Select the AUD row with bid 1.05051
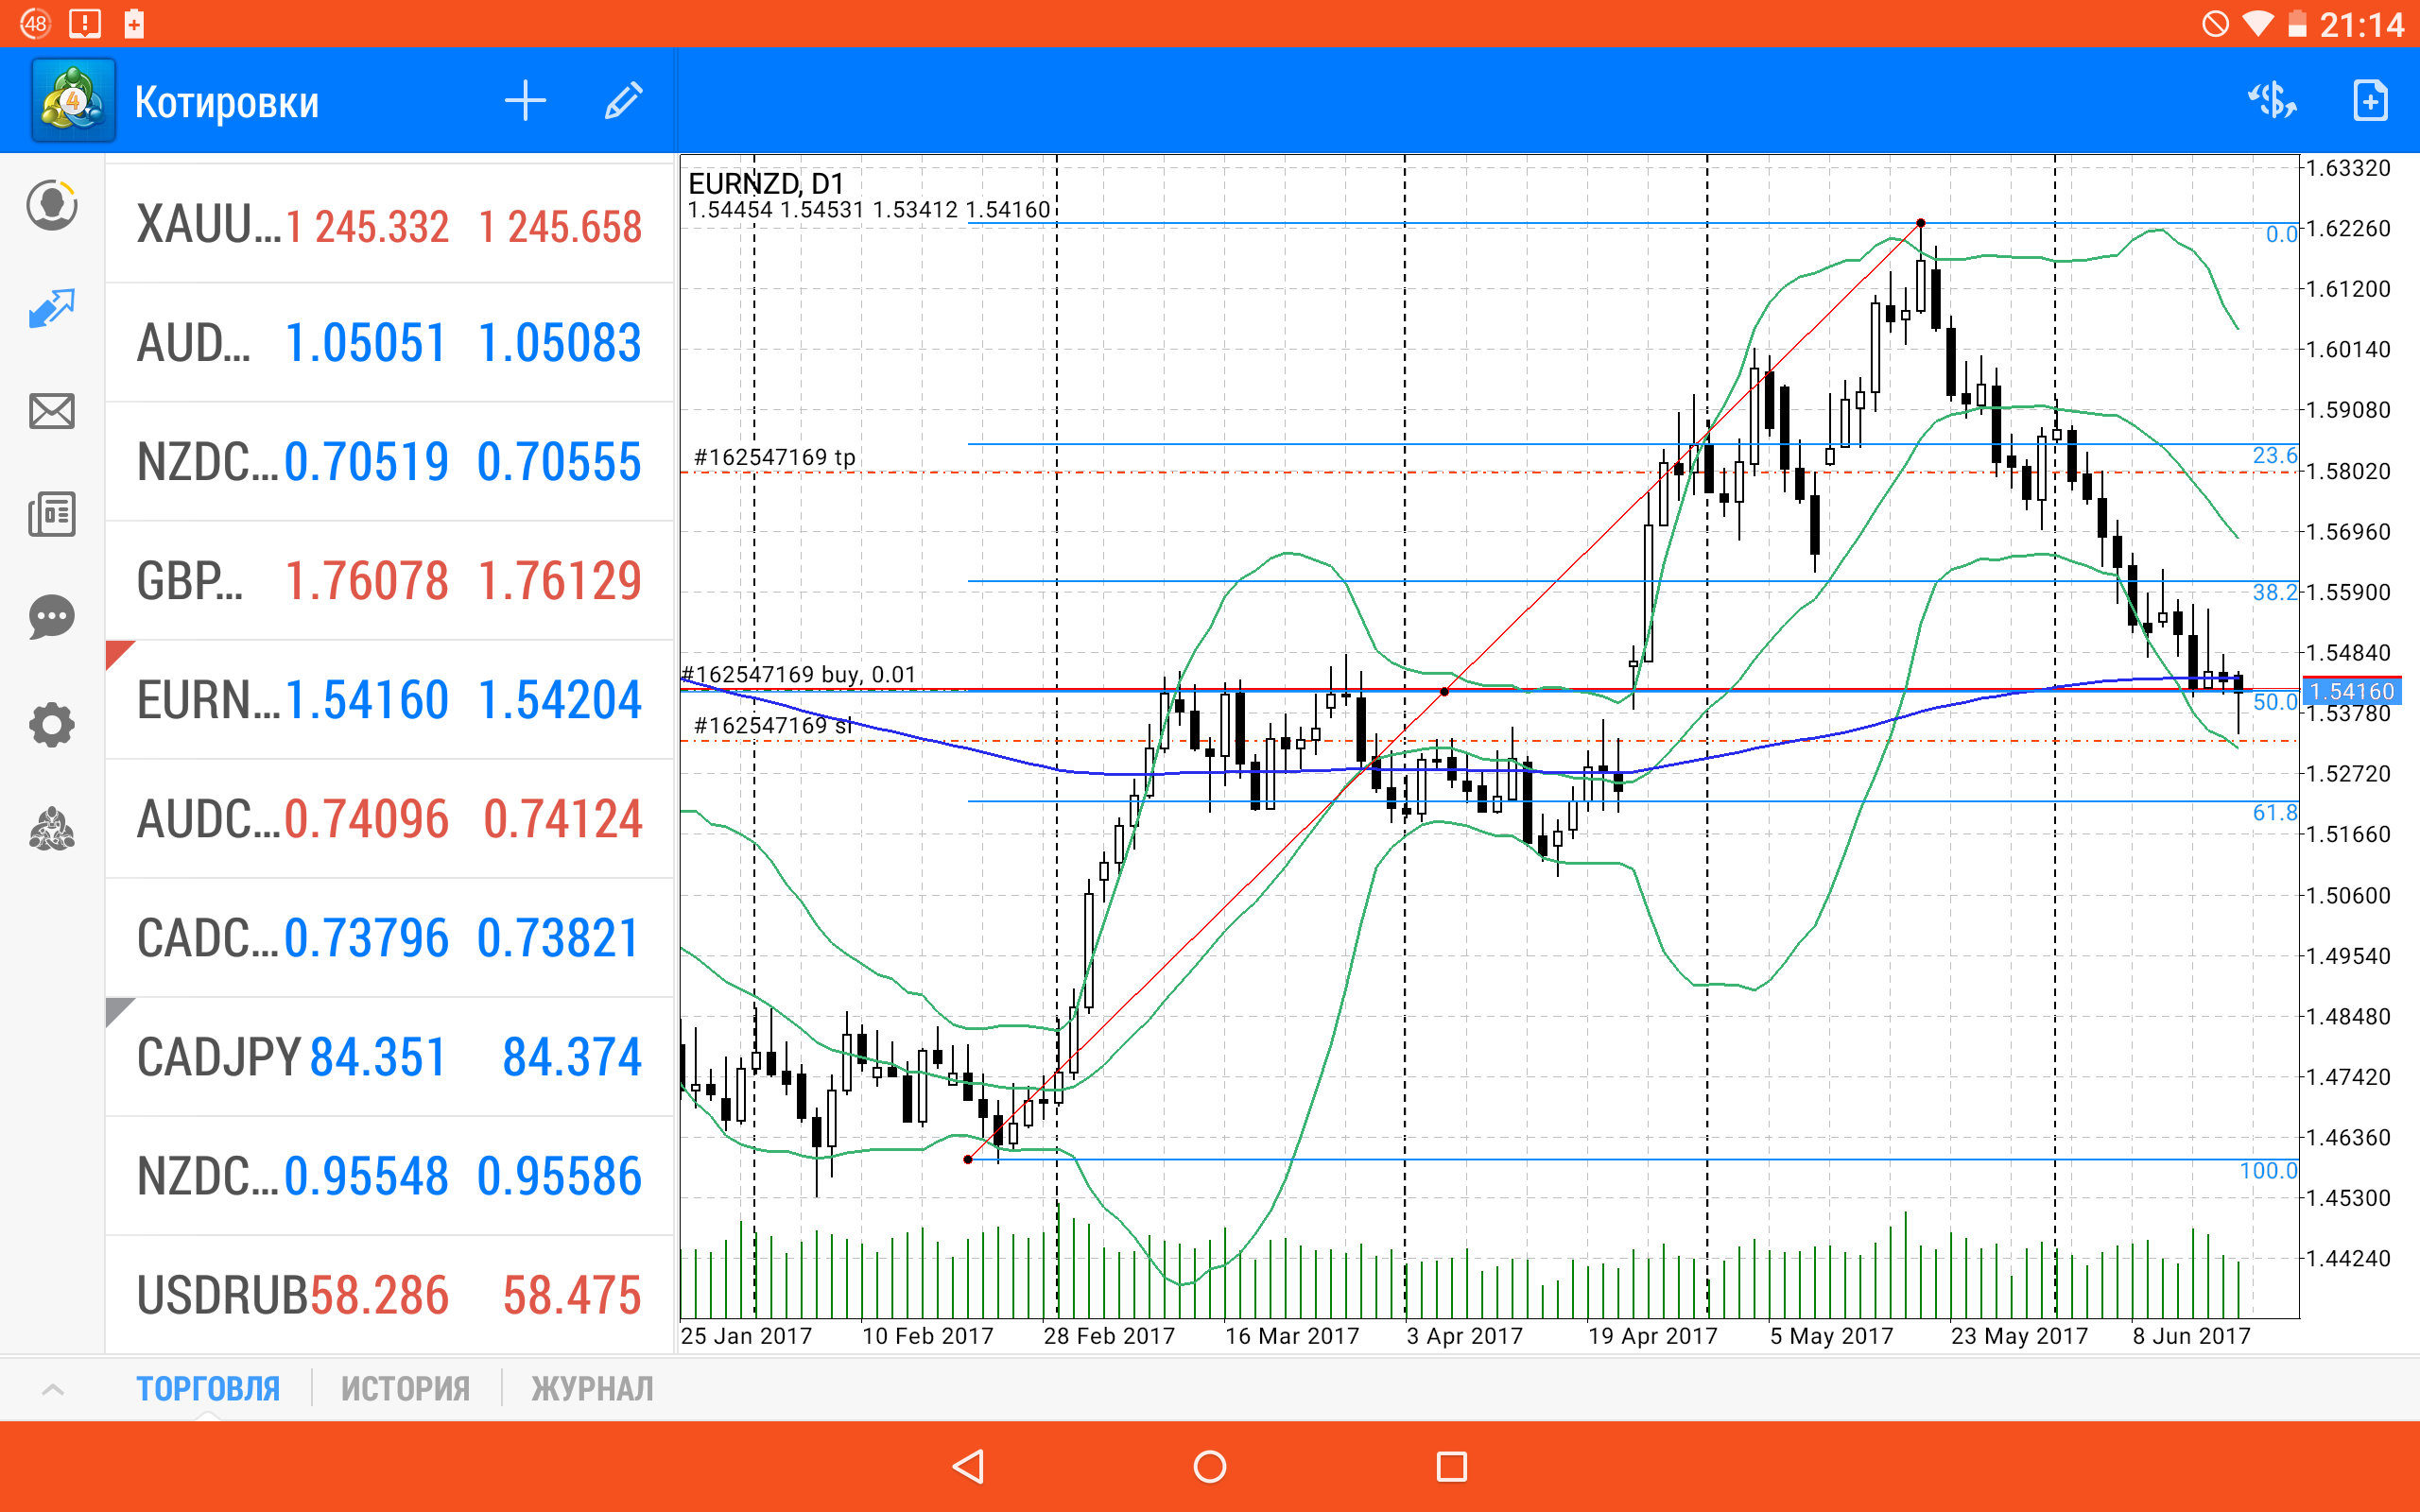This screenshot has width=2420, height=1512. coord(390,343)
